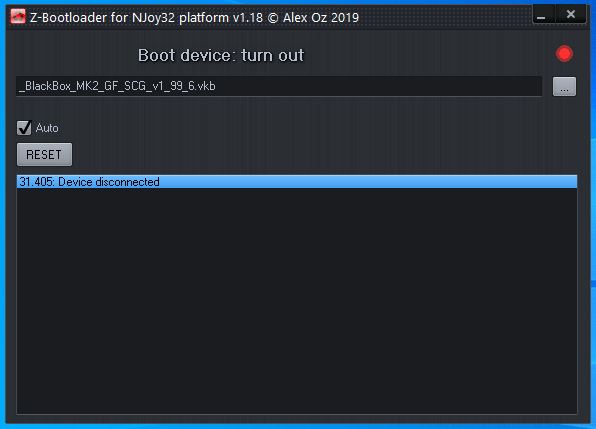
Task: Click the Z-Bootloader title bar text
Action: (68, 17)
